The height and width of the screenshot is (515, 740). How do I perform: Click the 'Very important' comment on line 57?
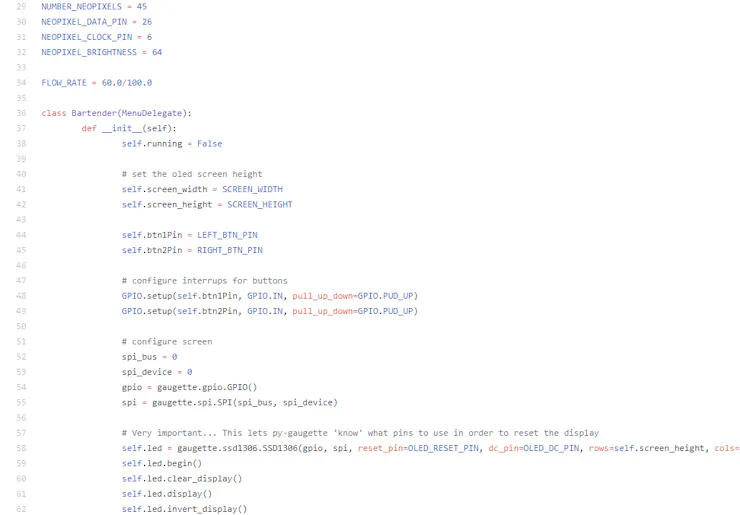(361, 433)
